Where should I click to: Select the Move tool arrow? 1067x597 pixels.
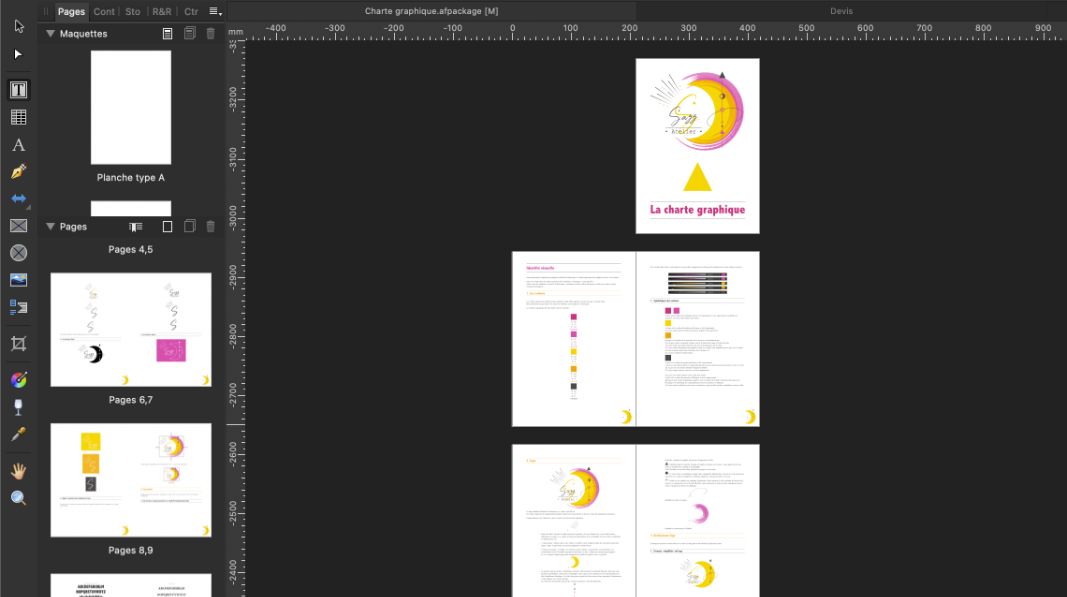[x=18, y=26]
